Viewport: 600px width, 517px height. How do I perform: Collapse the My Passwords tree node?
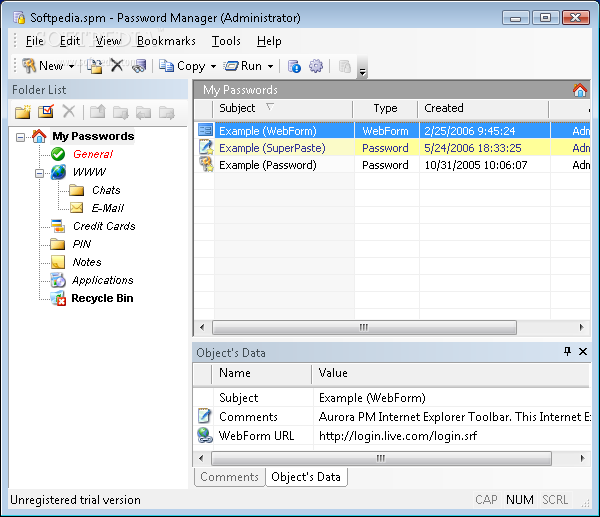tap(20, 137)
